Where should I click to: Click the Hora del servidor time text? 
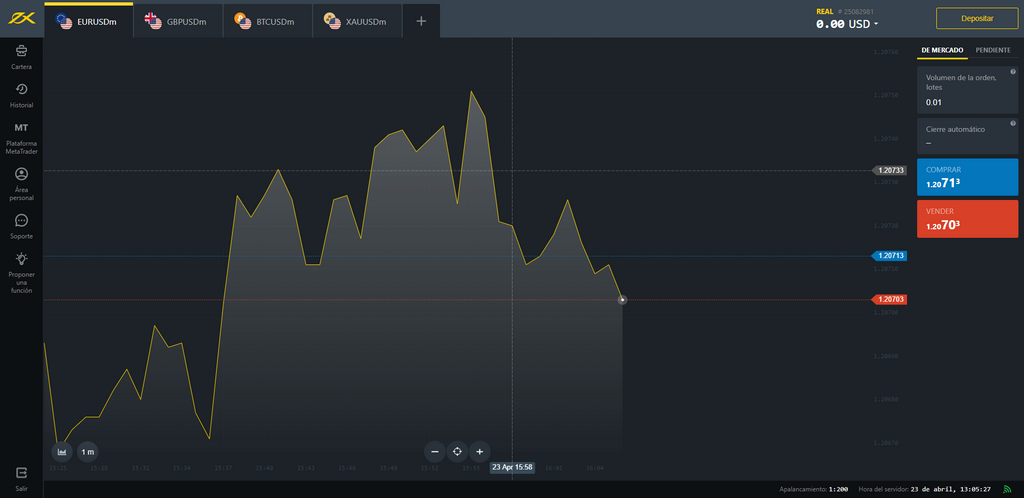(x=925, y=489)
